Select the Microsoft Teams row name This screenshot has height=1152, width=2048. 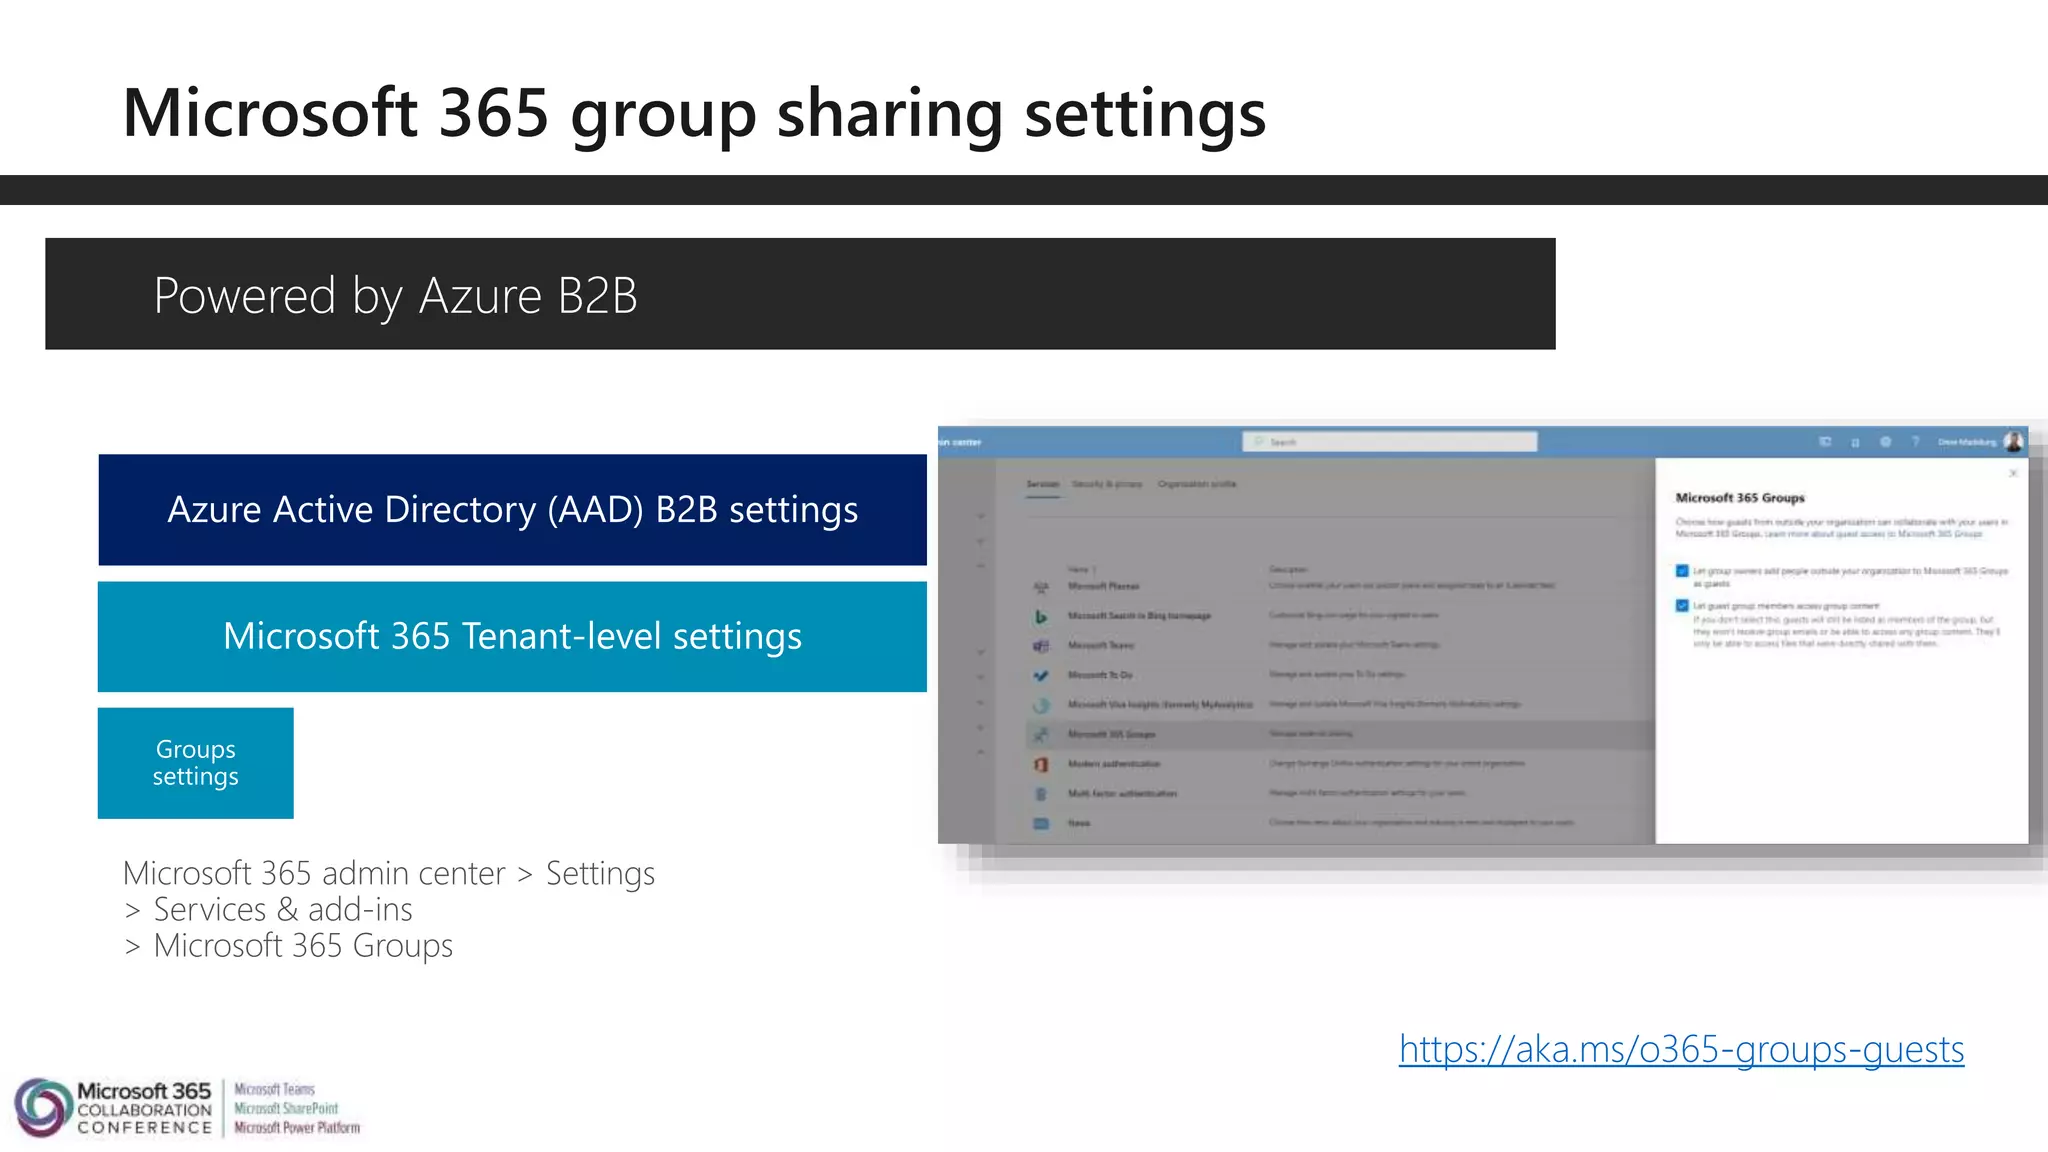click(x=1100, y=646)
